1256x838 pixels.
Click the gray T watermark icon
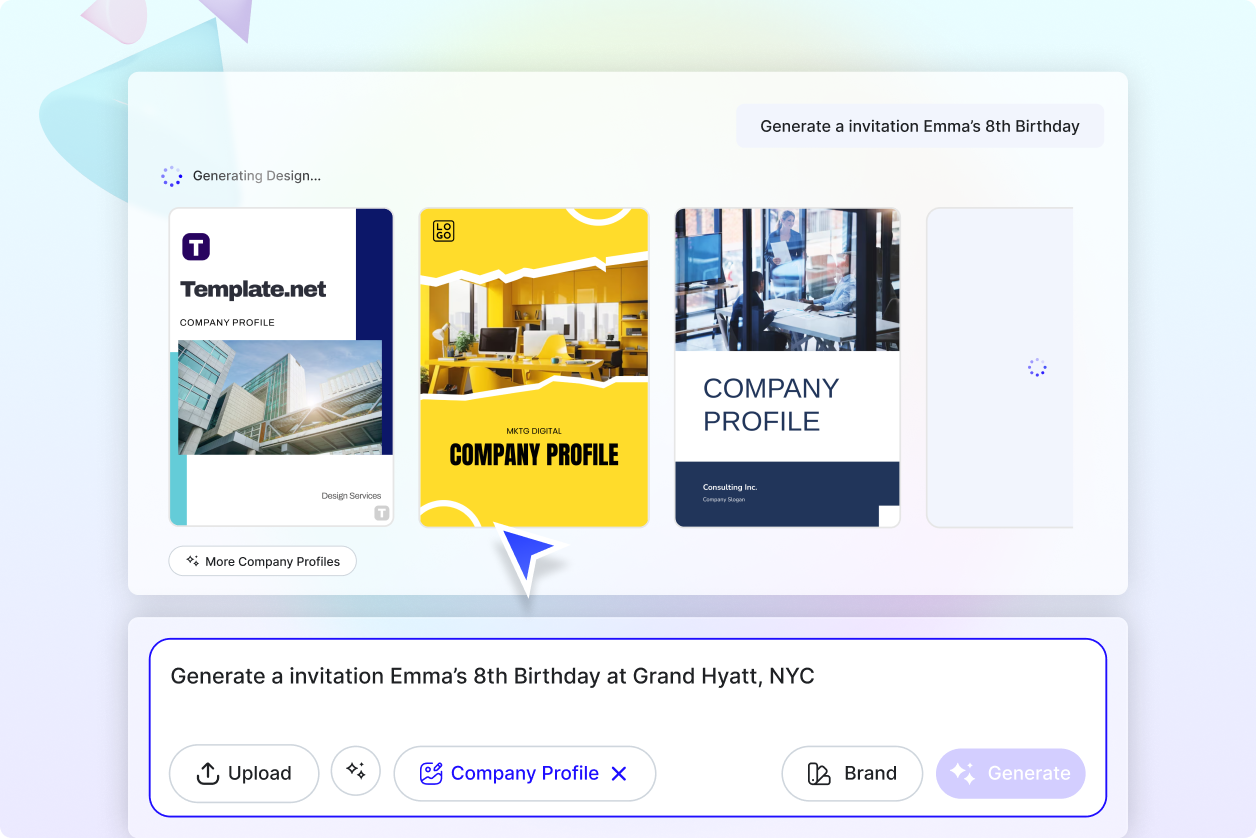click(x=381, y=513)
